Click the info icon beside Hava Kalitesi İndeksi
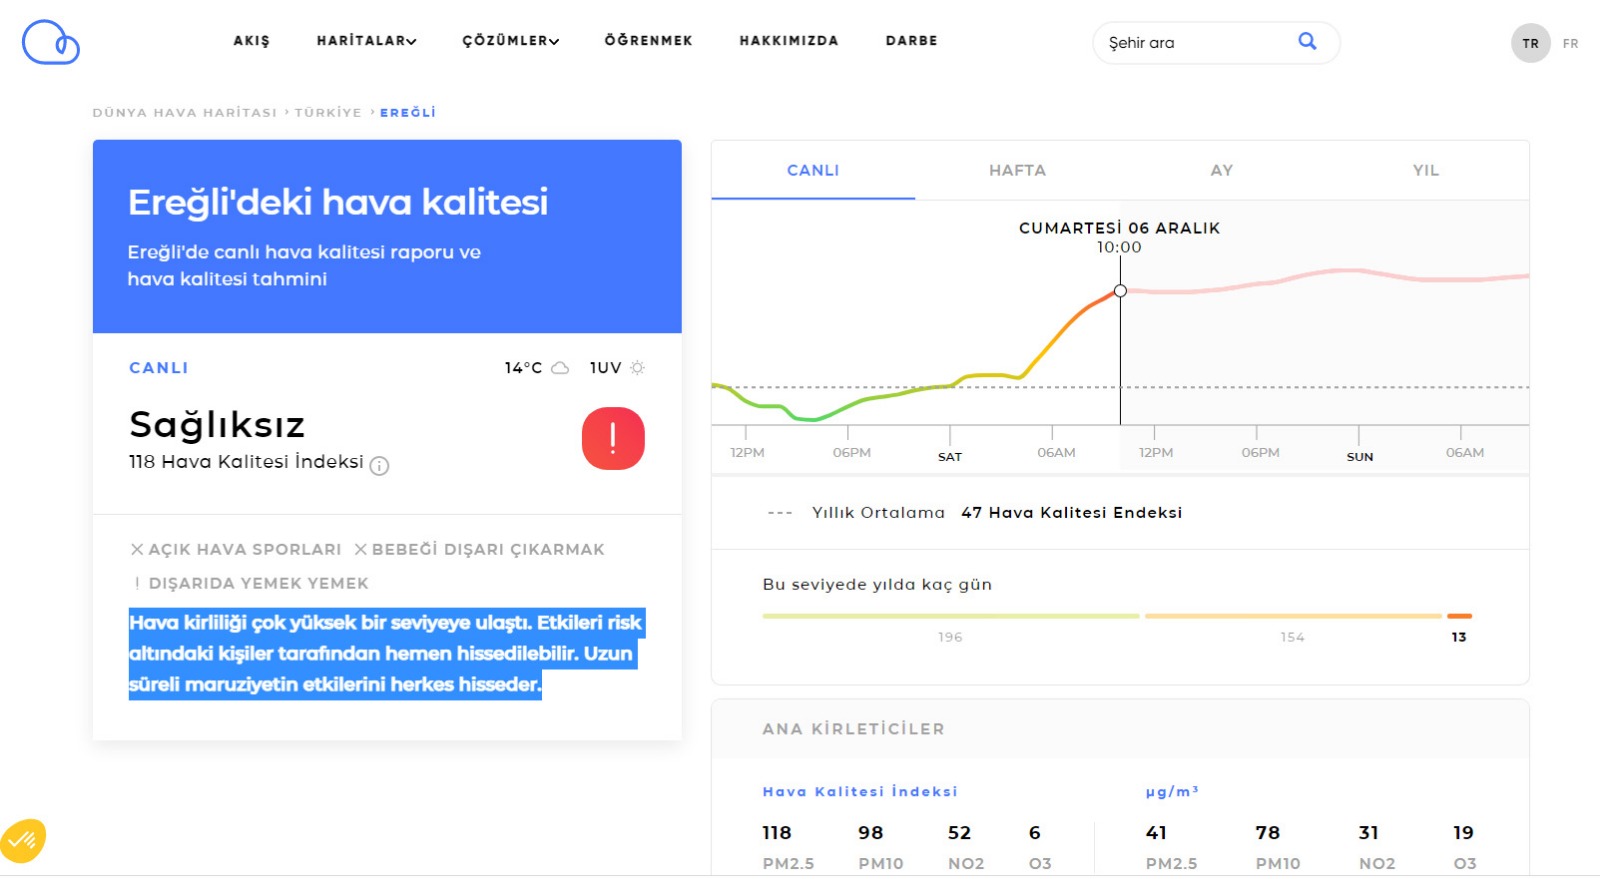1600x879 pixels. point(379,465)
